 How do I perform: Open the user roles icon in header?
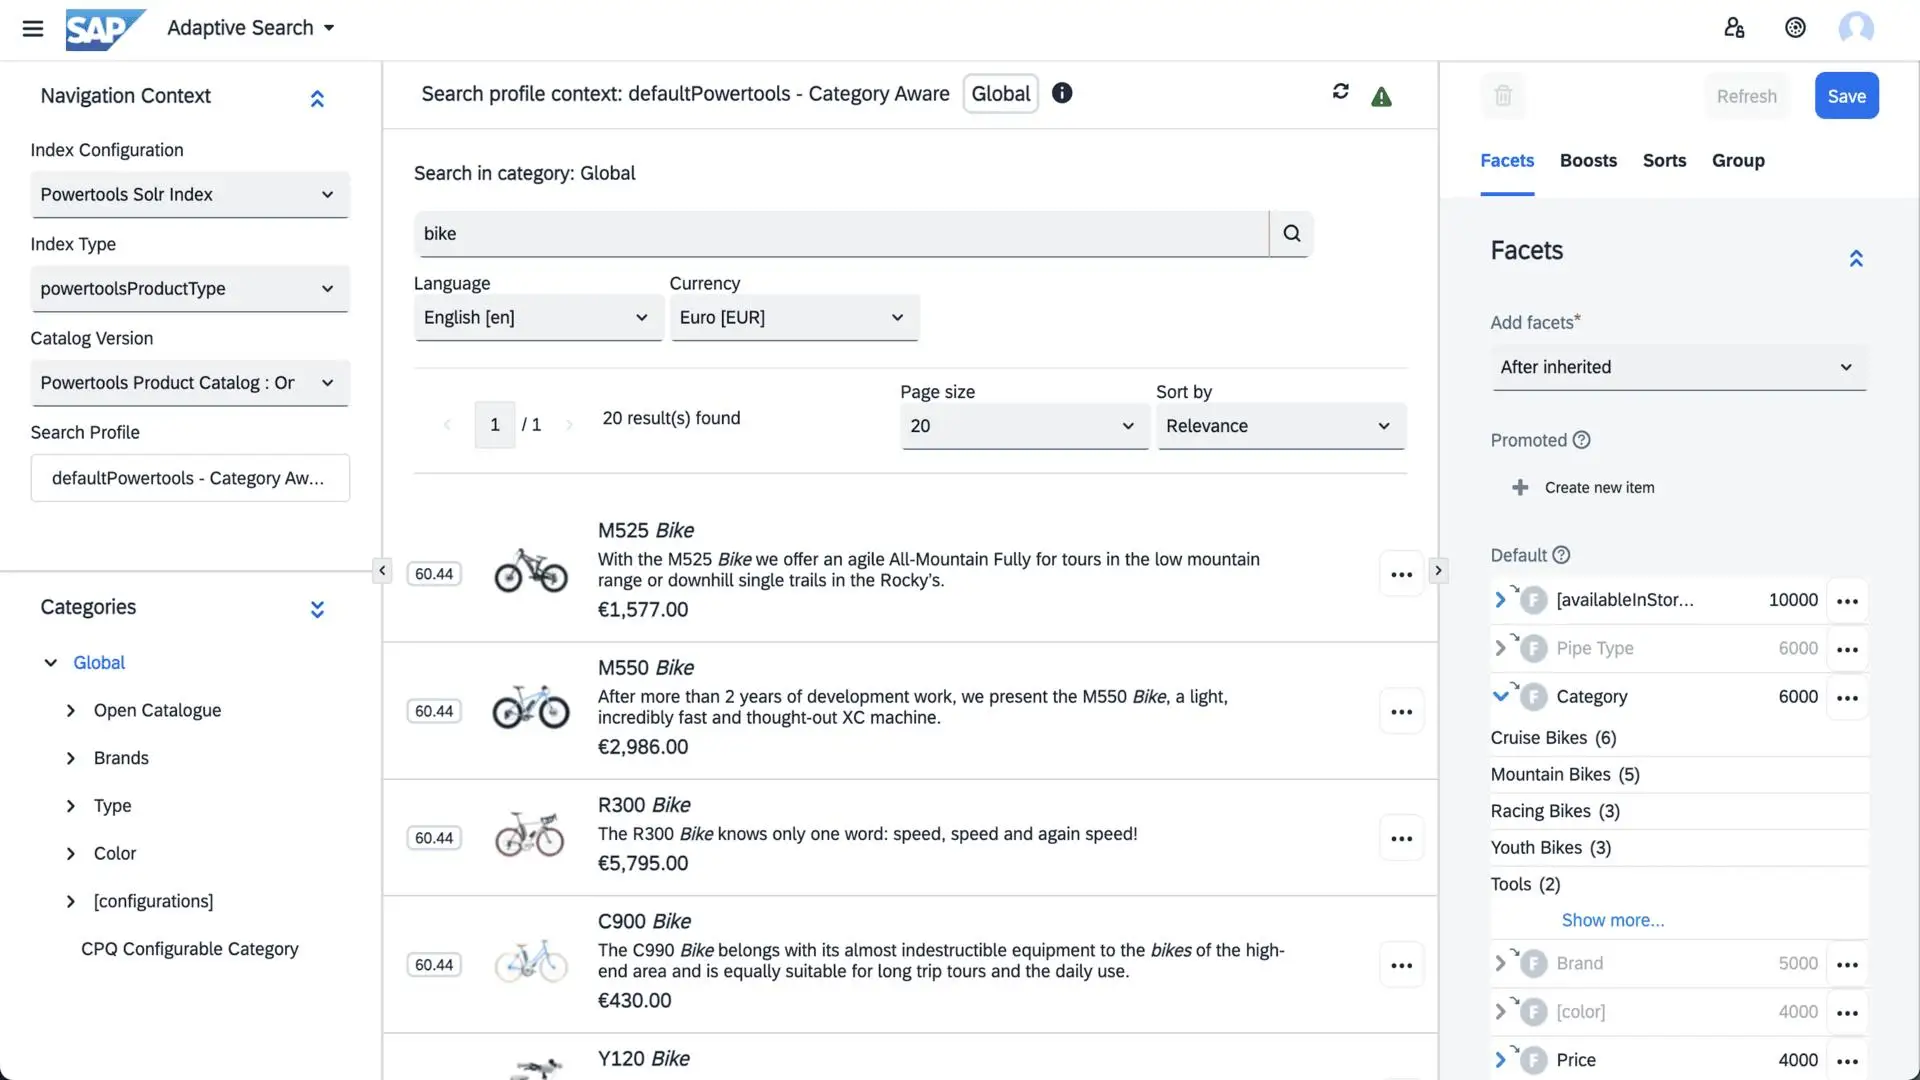click(1734, 28)
